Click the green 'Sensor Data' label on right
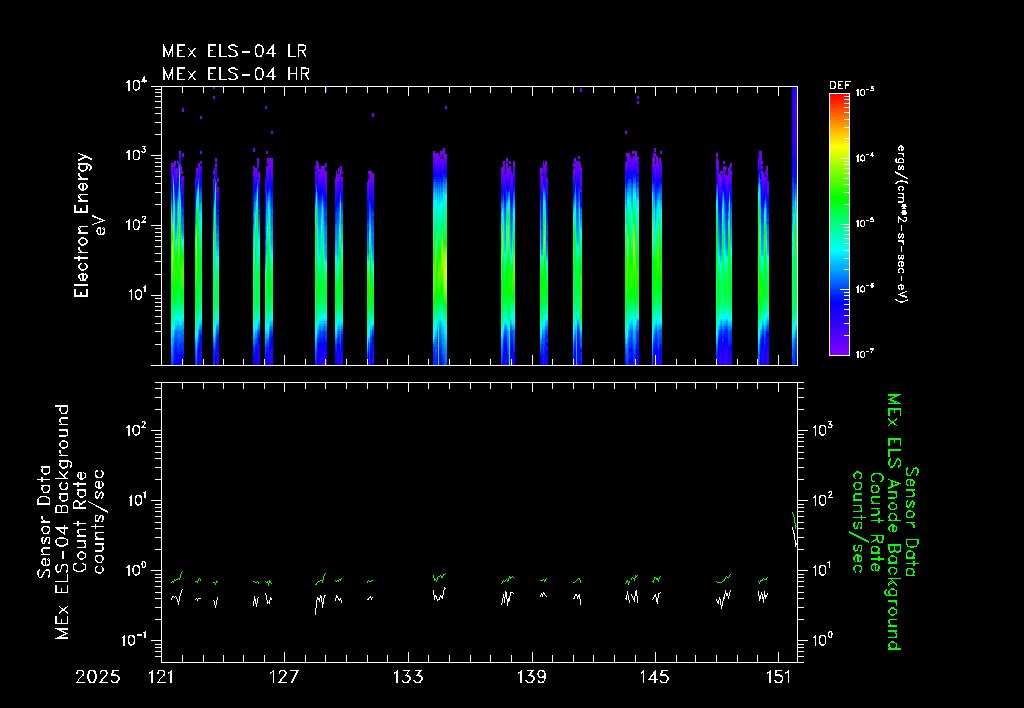1024x708 pixels. pos(912,522)
